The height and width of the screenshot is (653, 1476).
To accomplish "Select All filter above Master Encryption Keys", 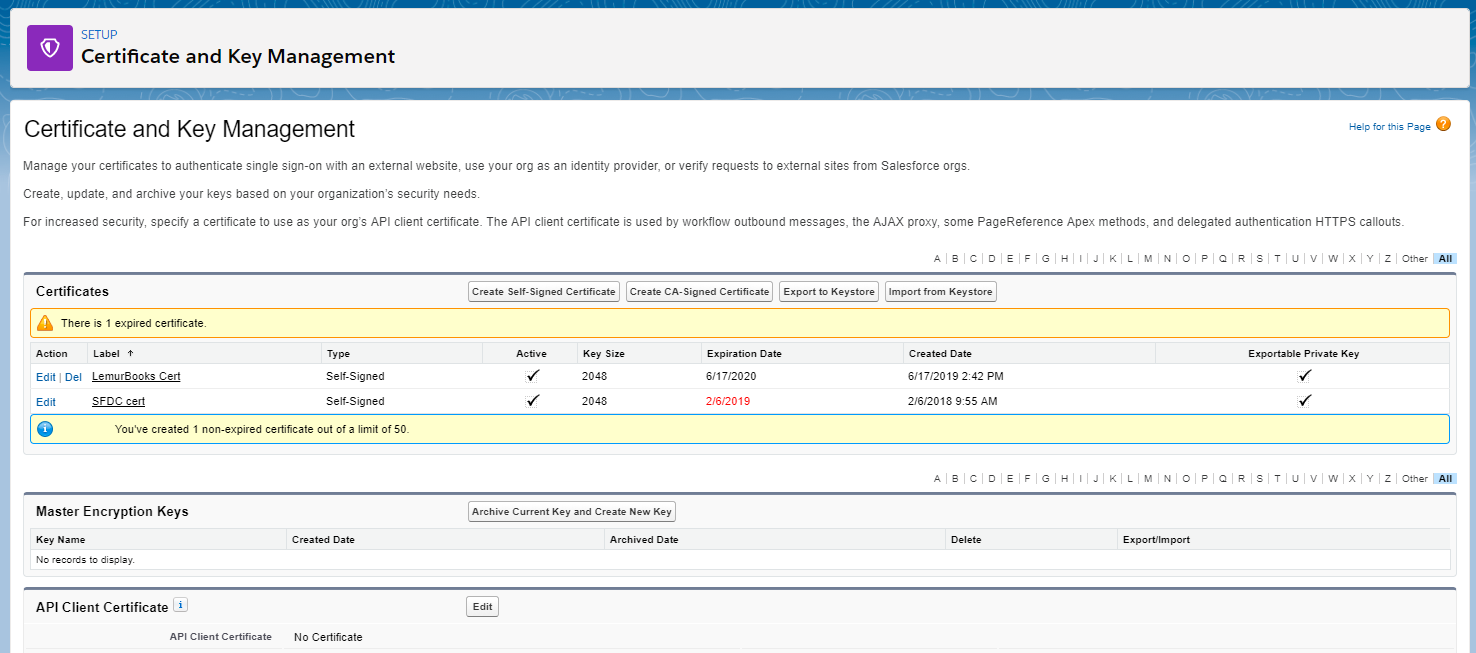I will pos(1445,479).
